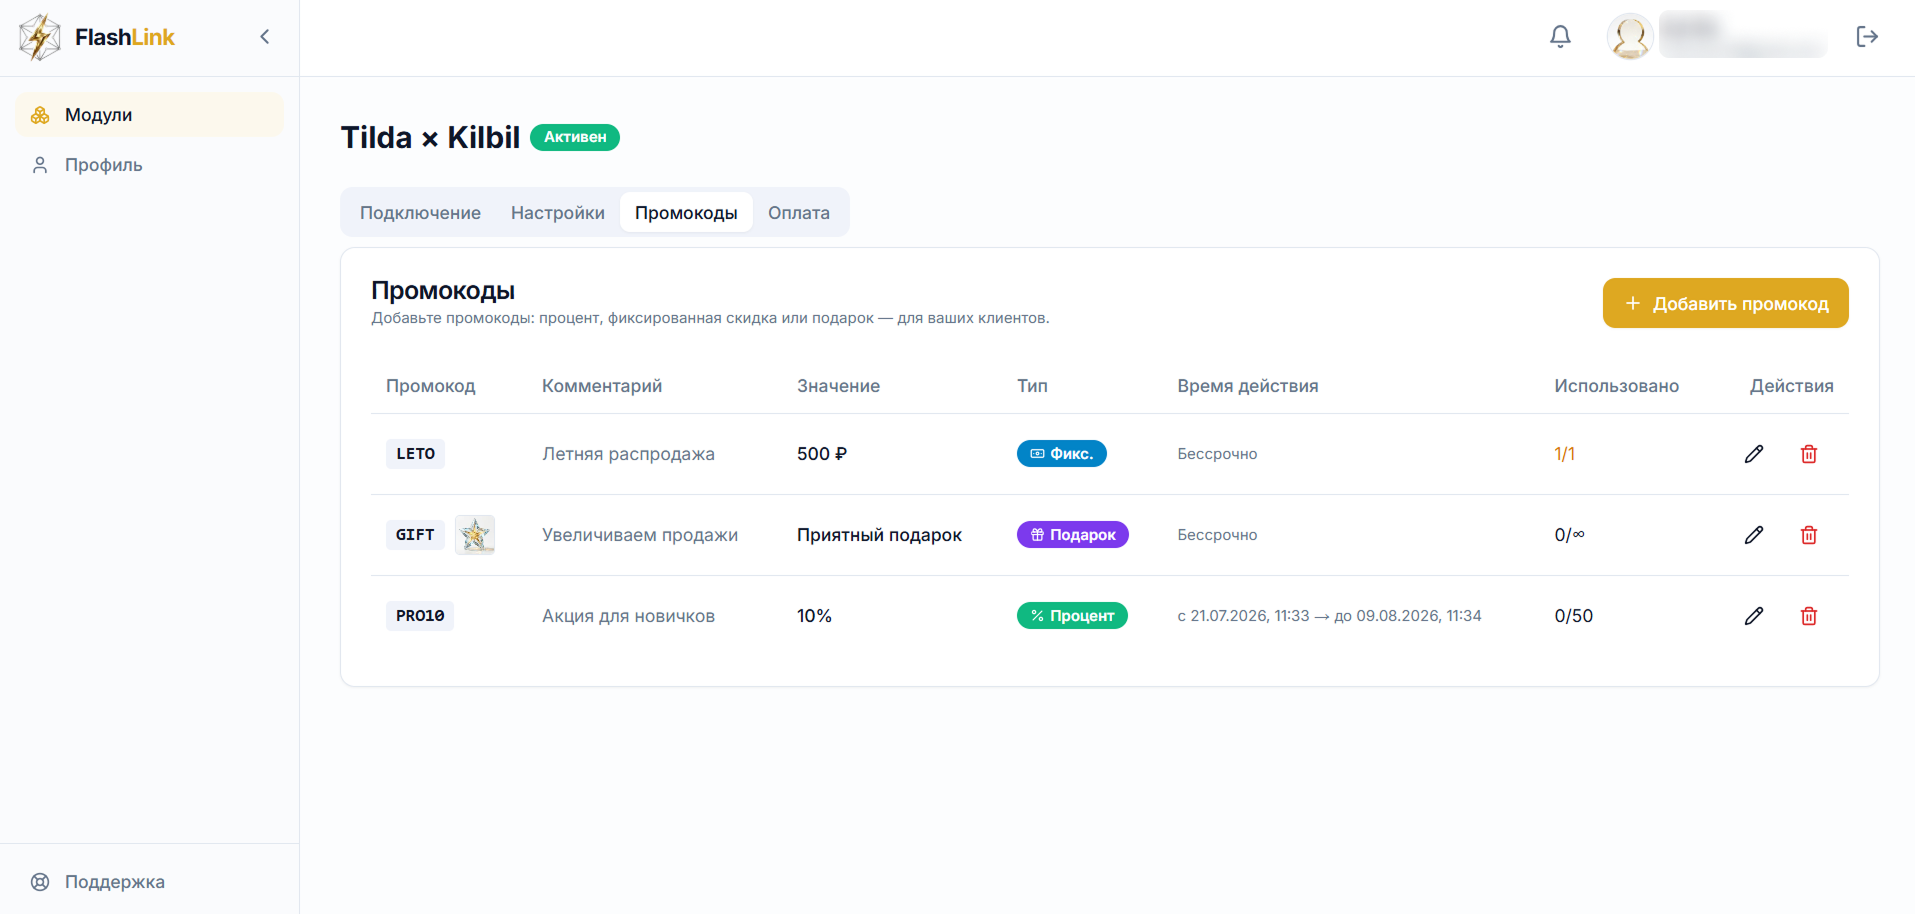1915x914 pixels.
Task: Click the 0/50 usage count
Action: coord(1574,616)
